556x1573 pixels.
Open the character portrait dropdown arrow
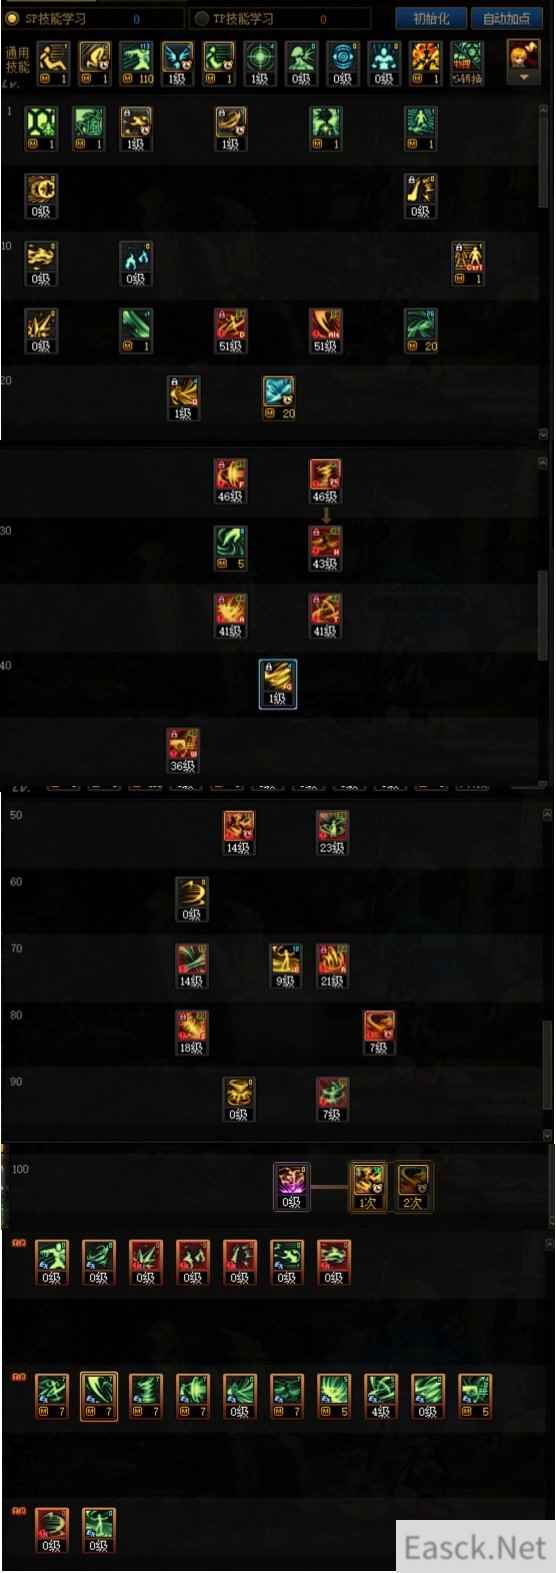(x=524, y=77)
